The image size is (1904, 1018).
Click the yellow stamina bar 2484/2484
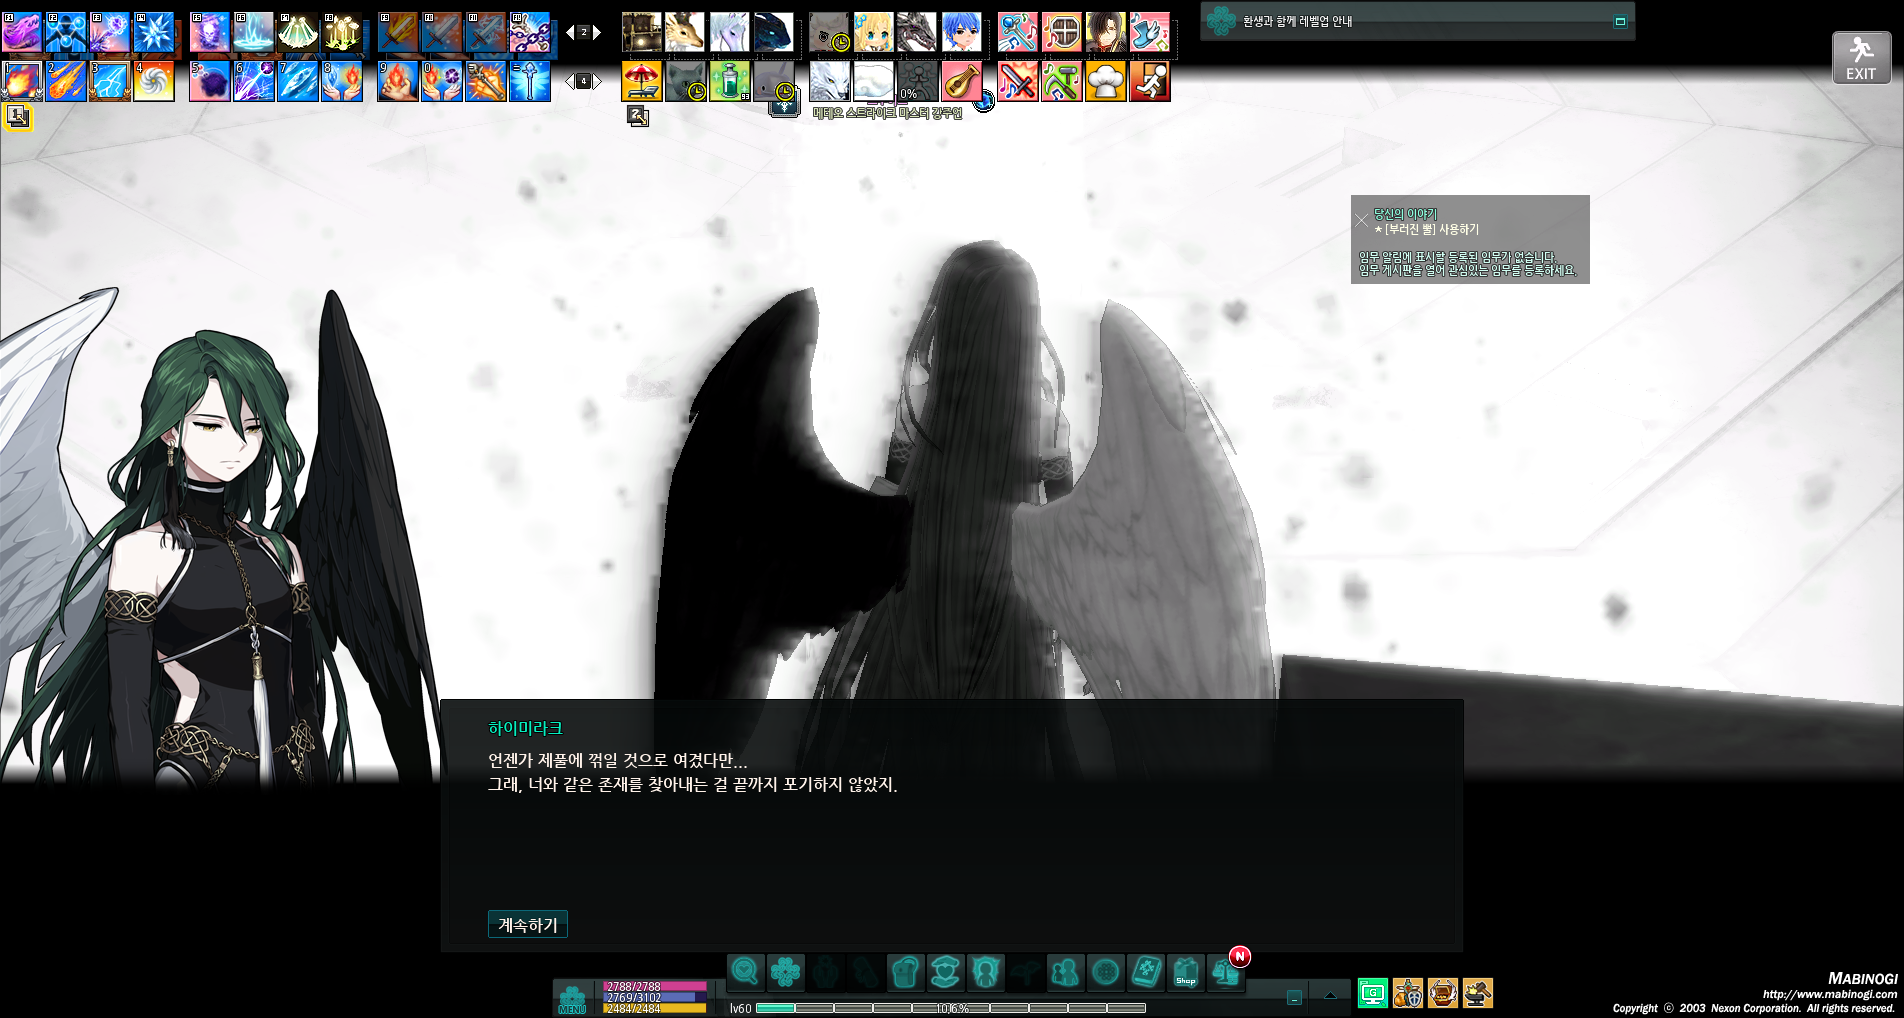coord(655,1009)
